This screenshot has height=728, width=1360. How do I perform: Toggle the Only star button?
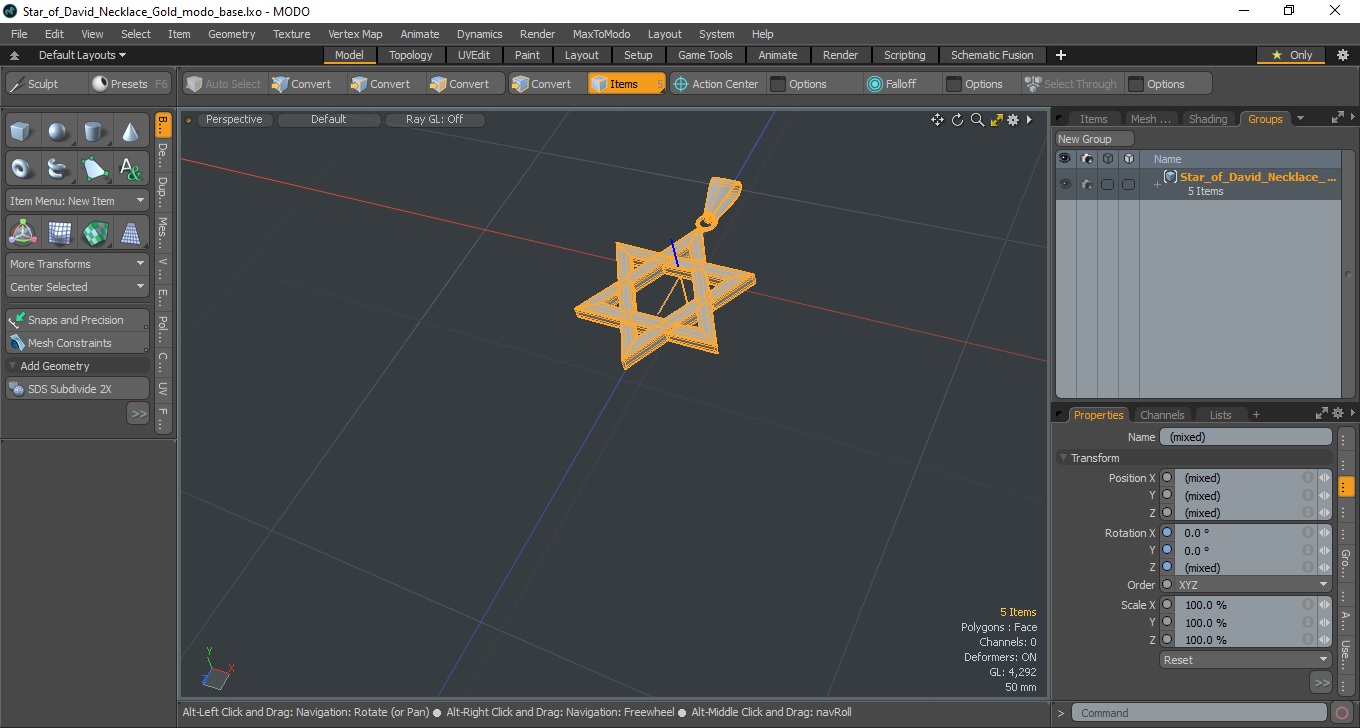[x=1291, y=55]
